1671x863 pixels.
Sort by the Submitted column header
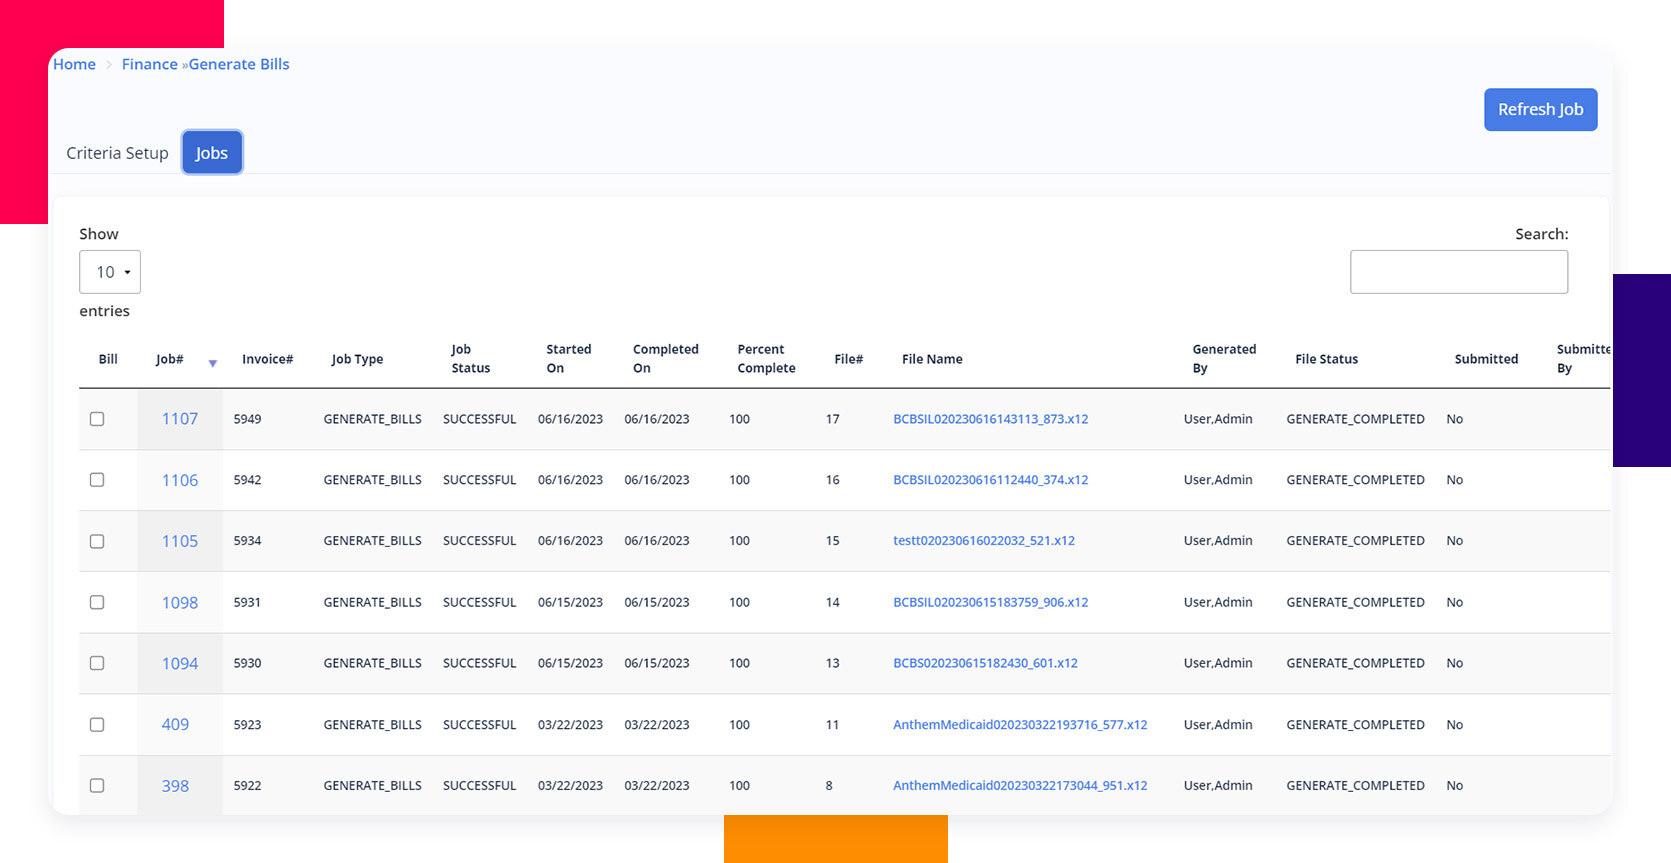pos(1486,359)
